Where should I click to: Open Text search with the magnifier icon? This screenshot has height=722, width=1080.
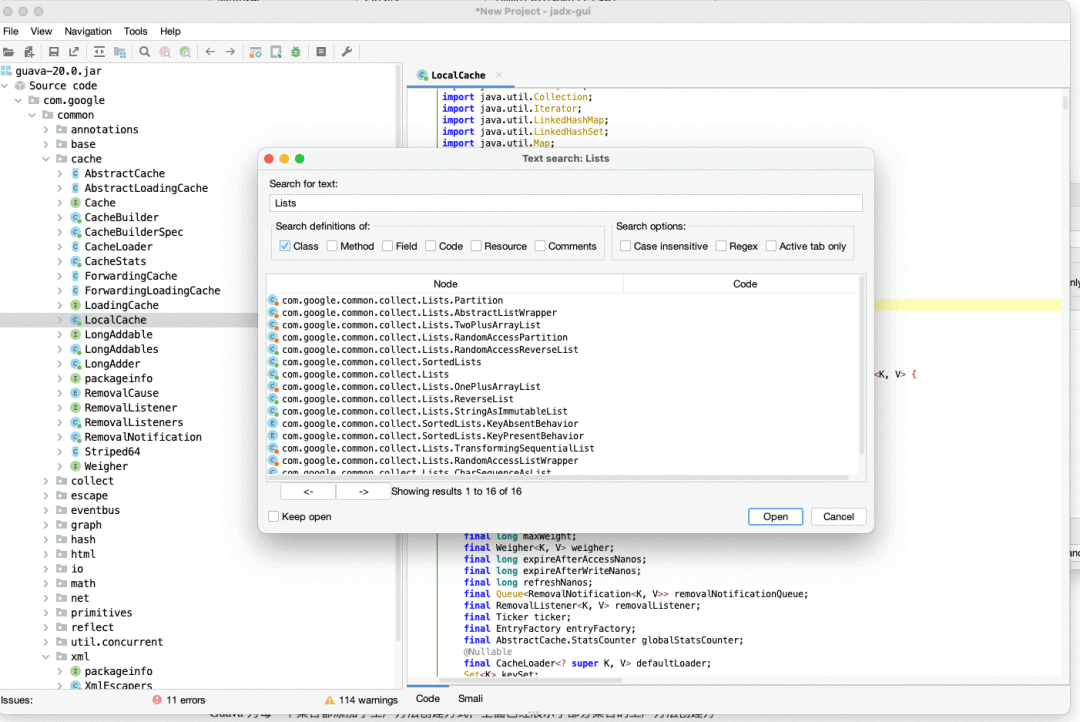(x=145, y=52)
